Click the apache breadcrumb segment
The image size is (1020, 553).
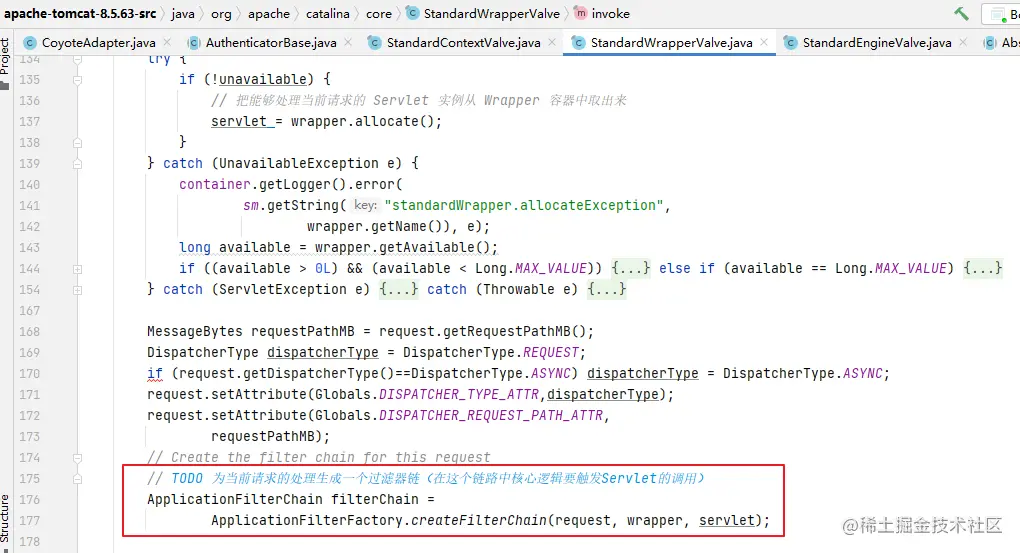pos(269,14)
